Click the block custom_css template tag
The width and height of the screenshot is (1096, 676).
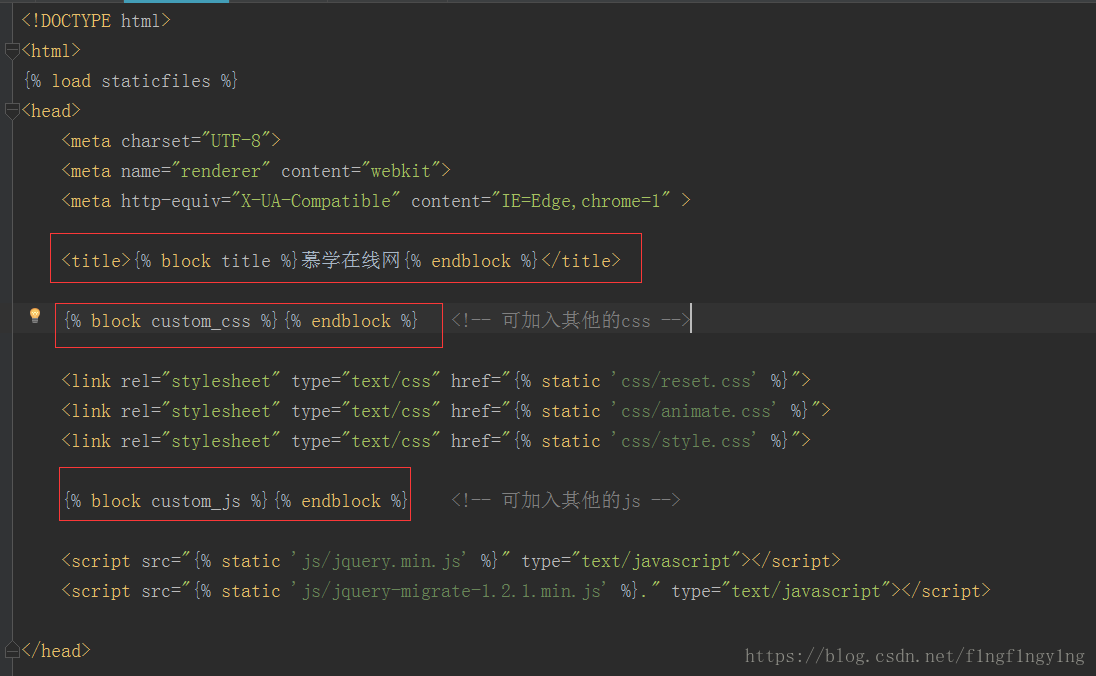tap(240, 321)
